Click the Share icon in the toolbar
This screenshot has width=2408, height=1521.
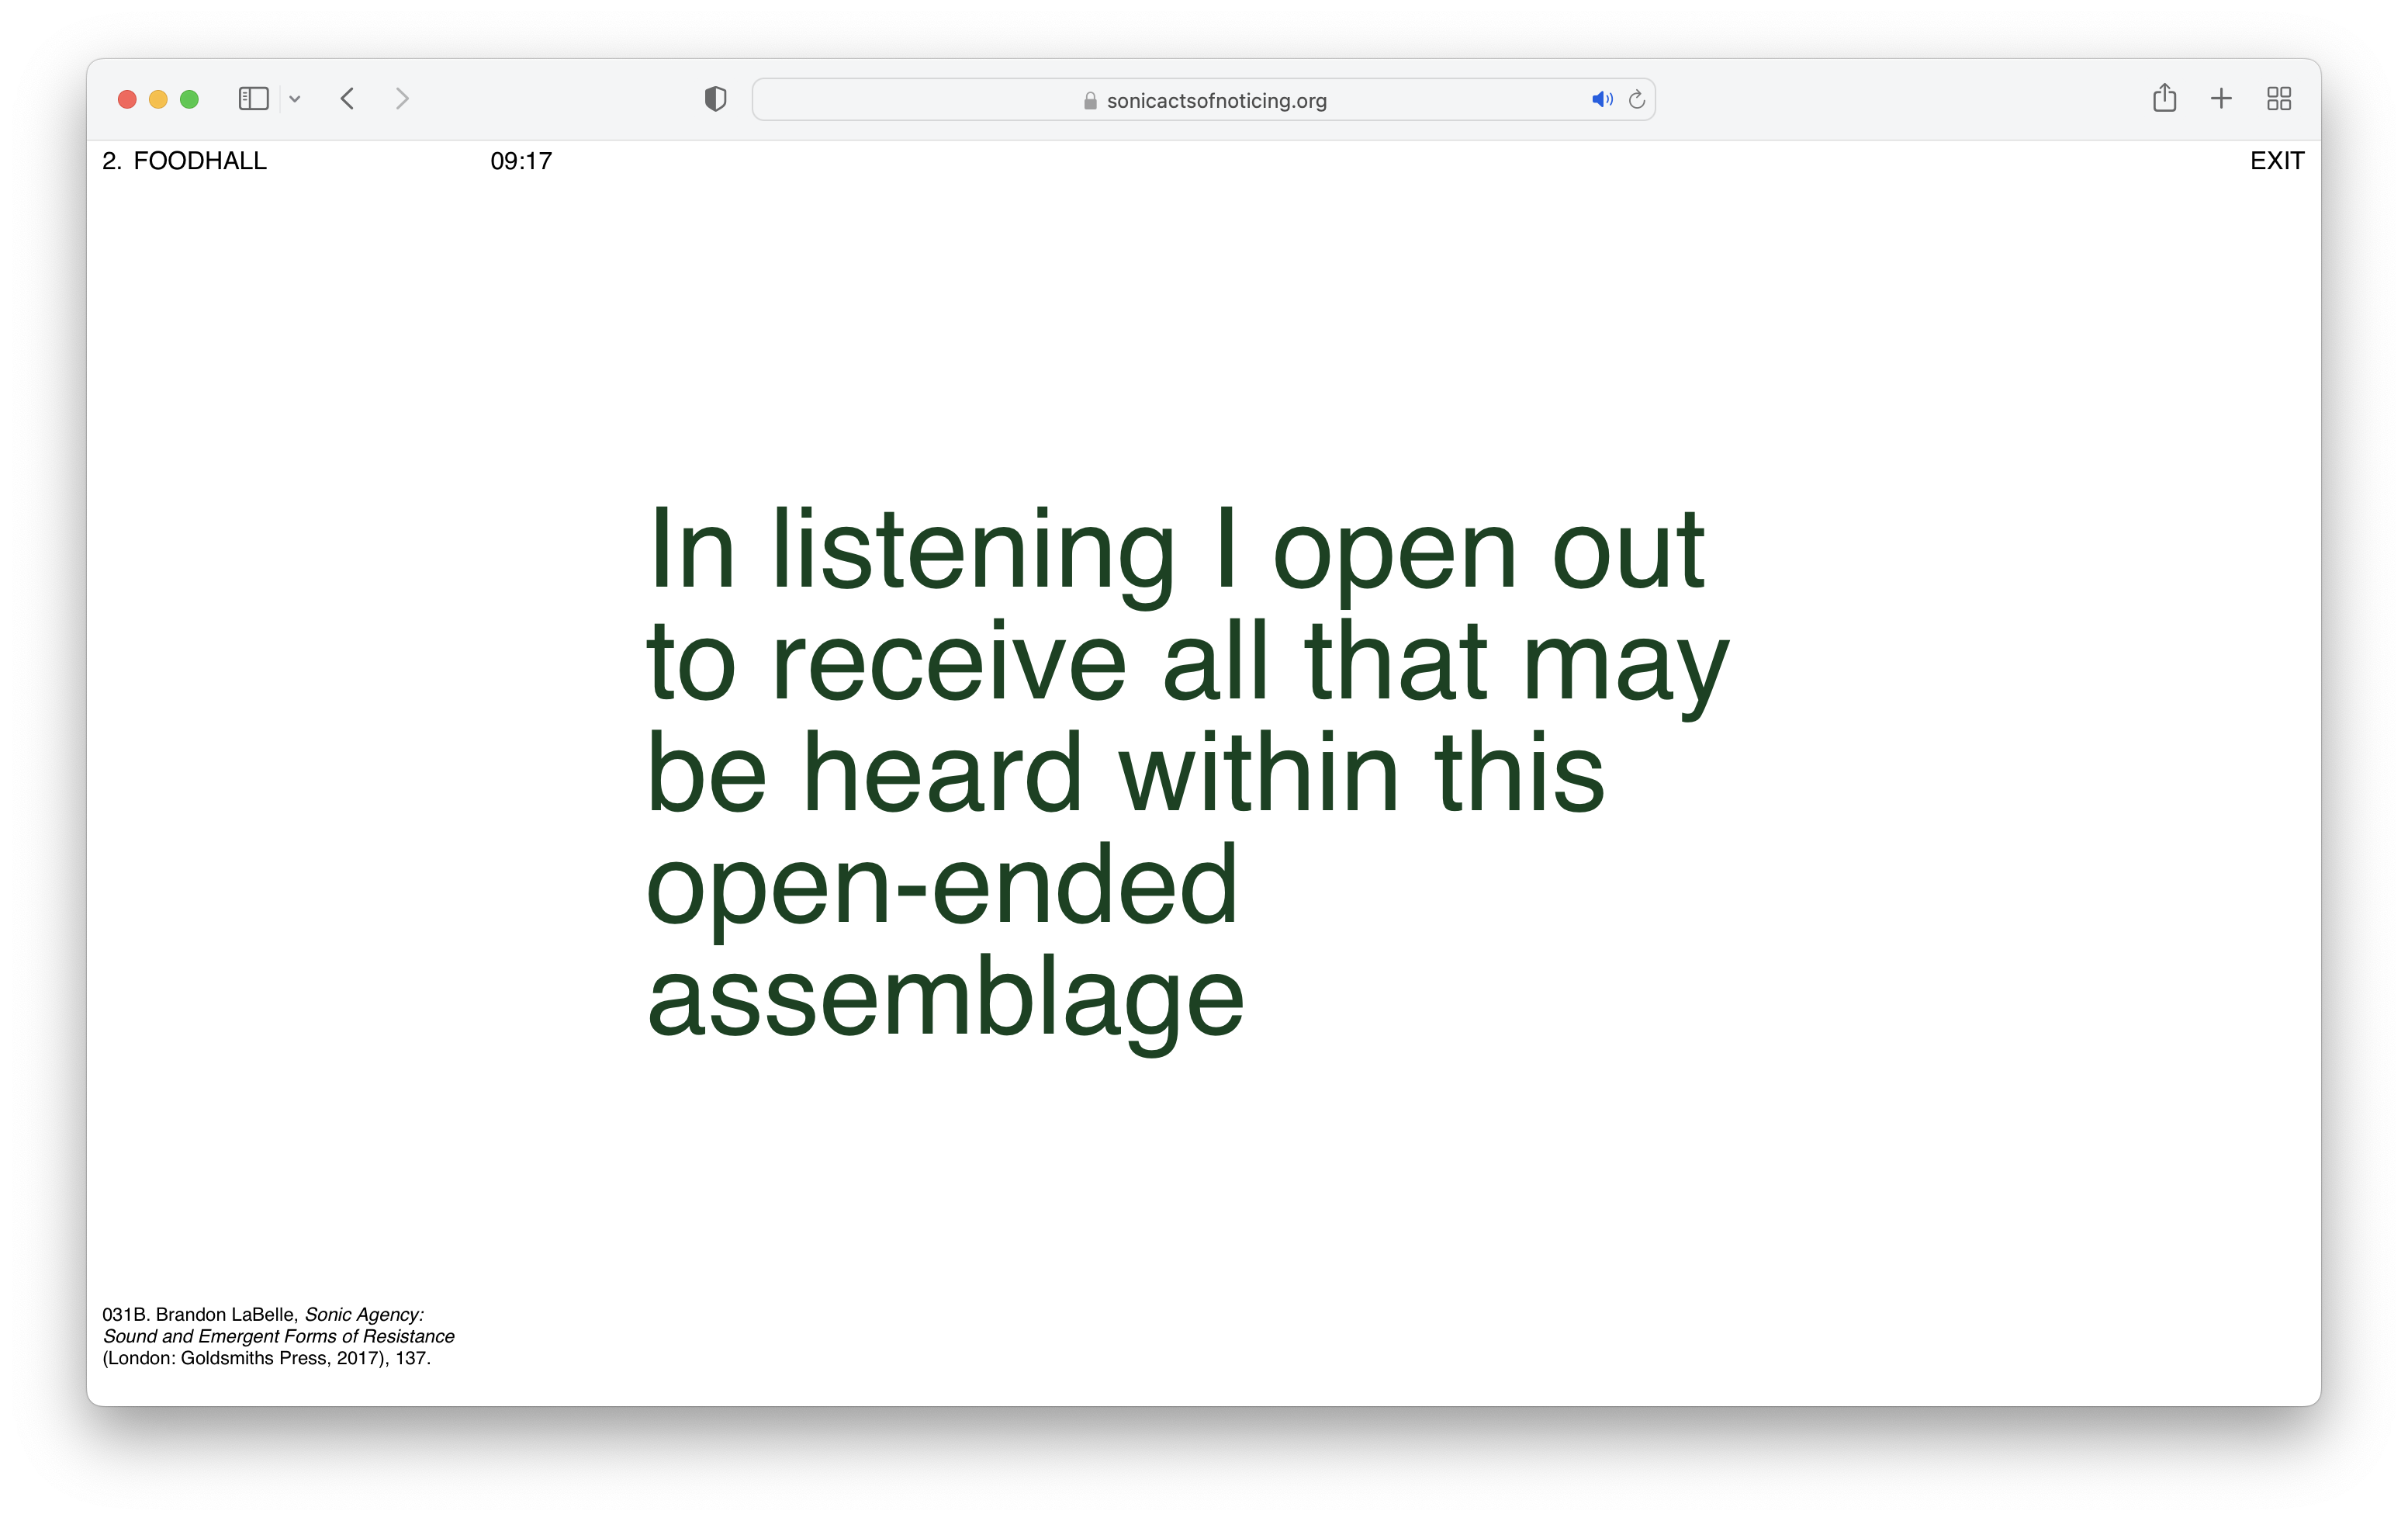(2165, 98)
